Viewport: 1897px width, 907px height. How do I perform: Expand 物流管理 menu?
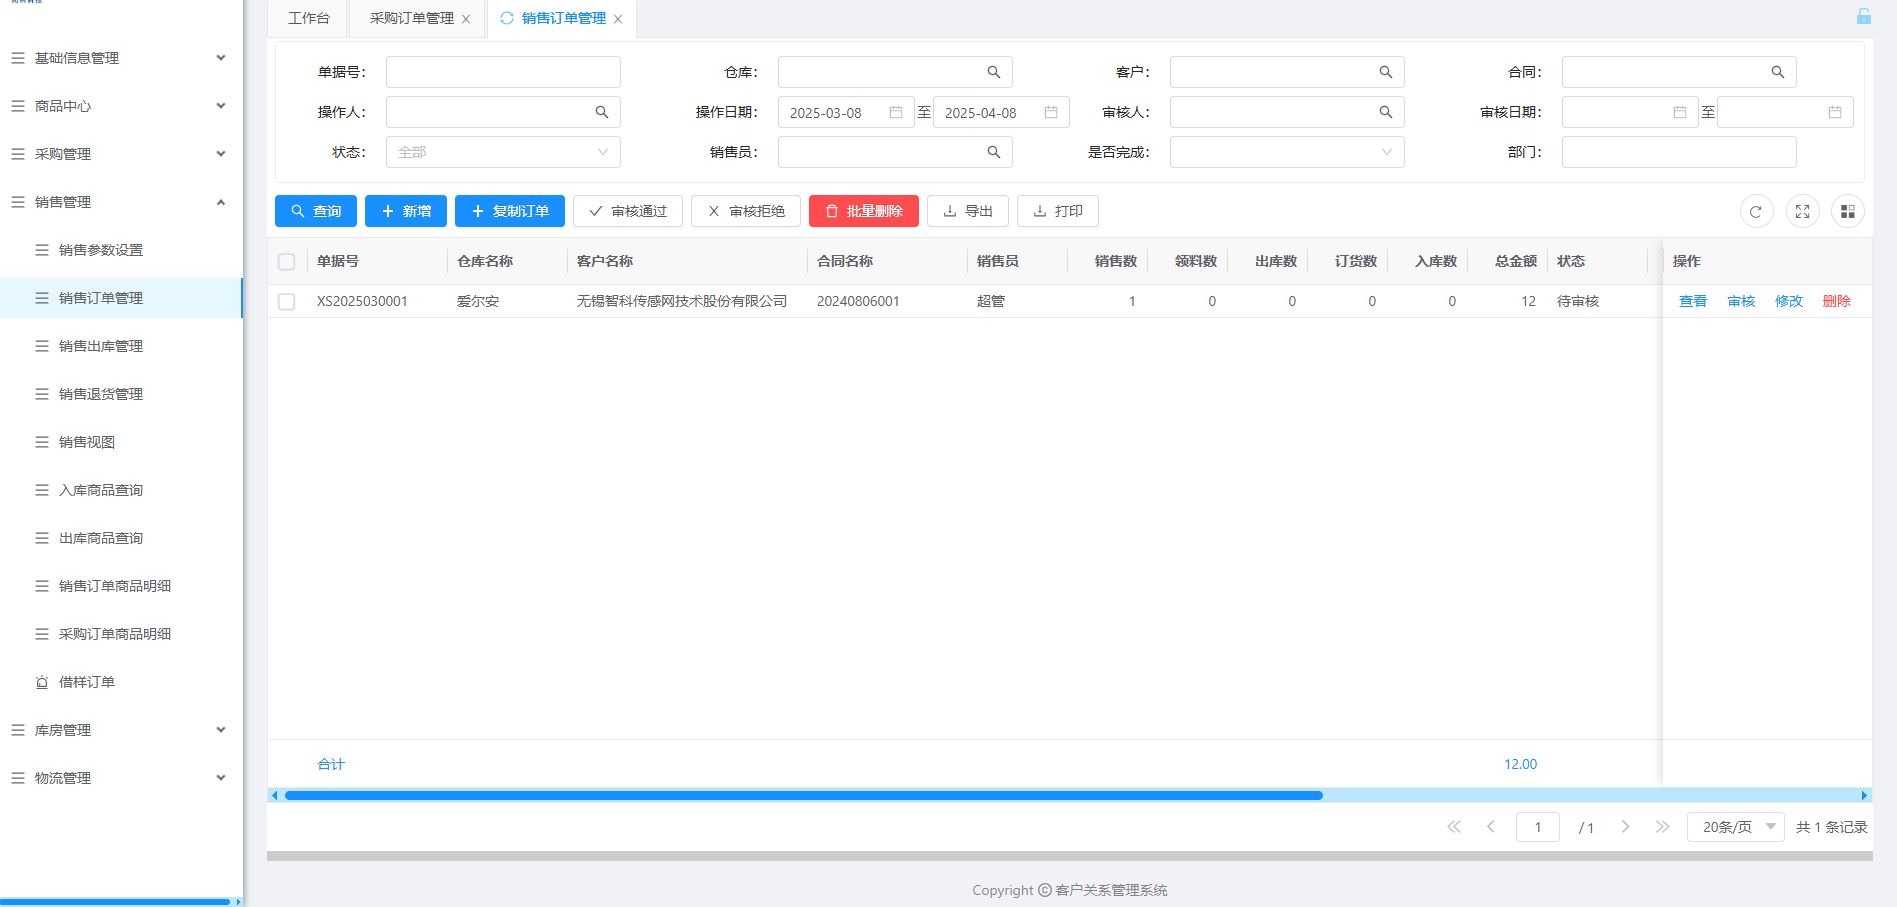121,778
